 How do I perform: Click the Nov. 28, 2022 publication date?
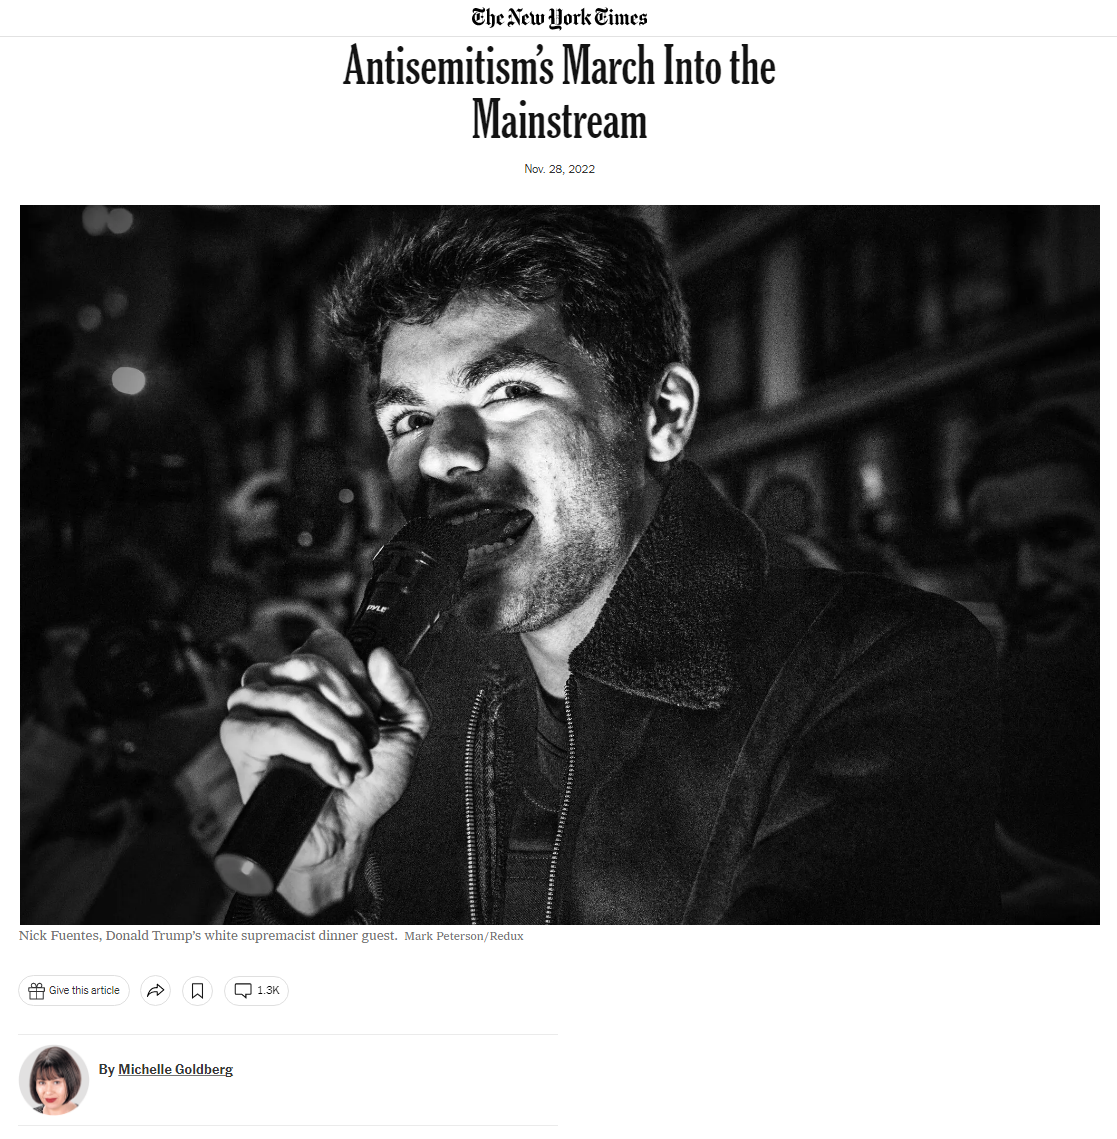pos(559,169)
